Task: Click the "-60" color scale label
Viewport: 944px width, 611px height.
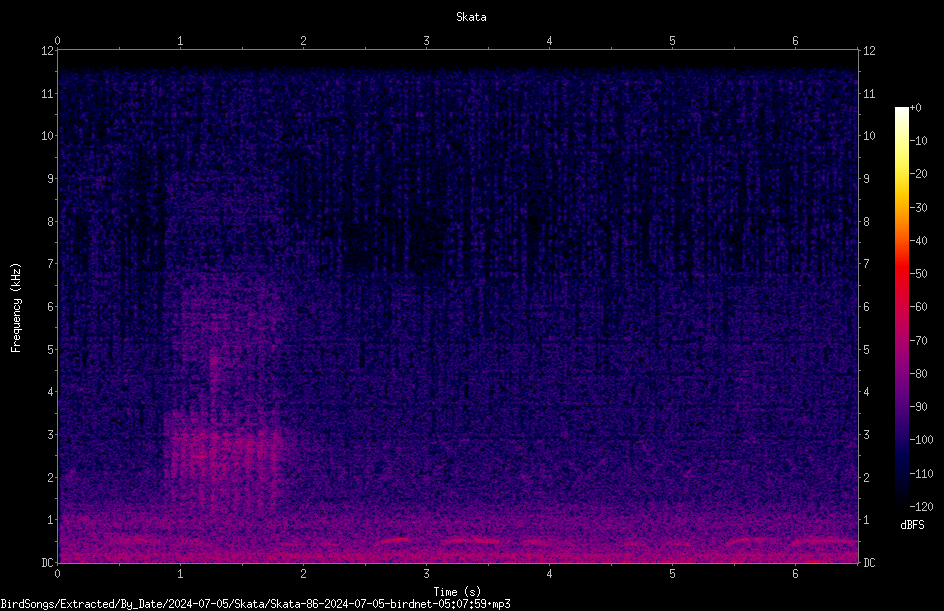Action: [918, 307]
